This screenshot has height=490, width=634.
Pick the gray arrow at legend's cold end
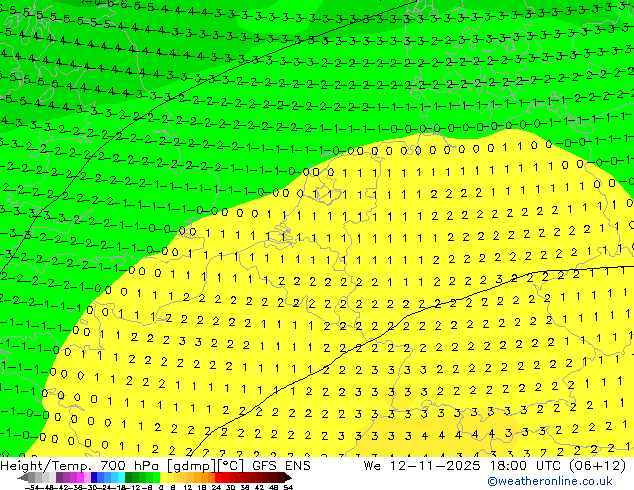click(23, 478)
